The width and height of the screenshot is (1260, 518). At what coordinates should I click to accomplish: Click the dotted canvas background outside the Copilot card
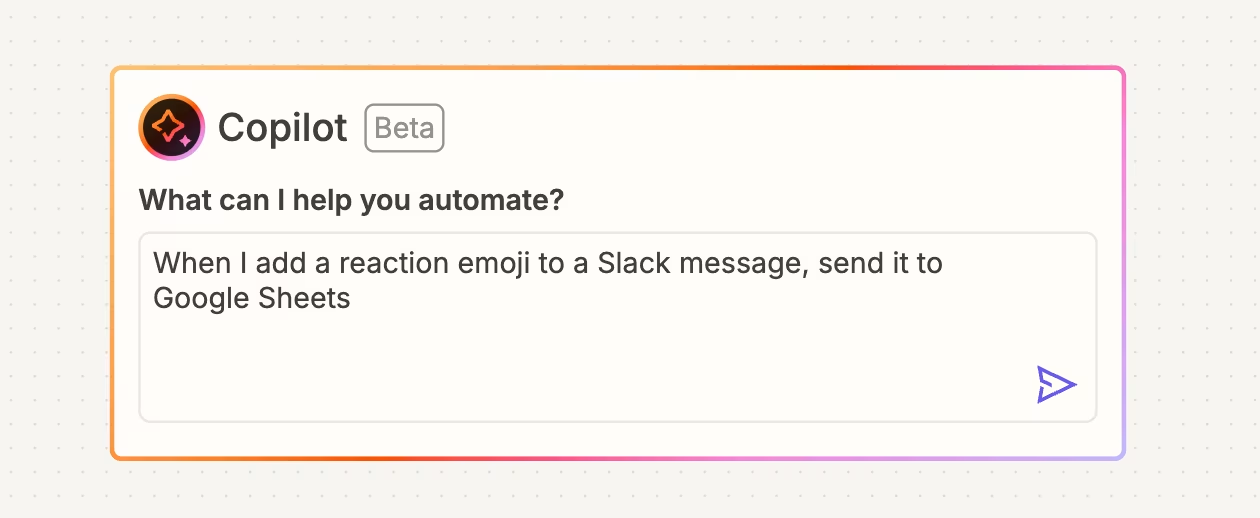pos(630,490)
